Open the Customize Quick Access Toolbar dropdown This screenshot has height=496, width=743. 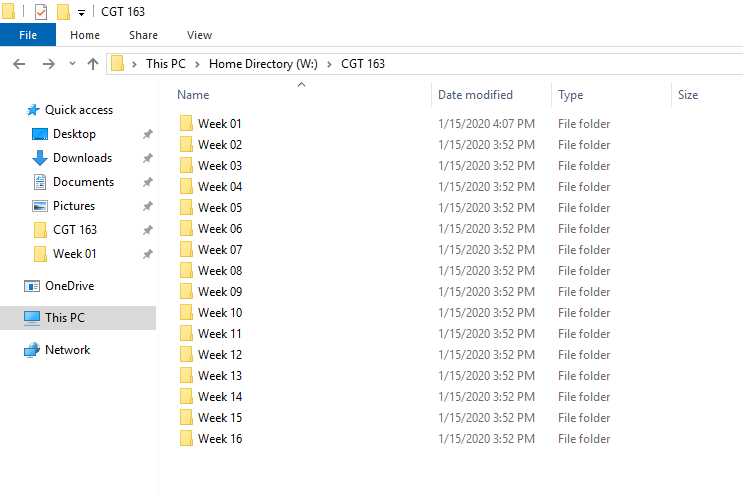[x=82, y=13]
